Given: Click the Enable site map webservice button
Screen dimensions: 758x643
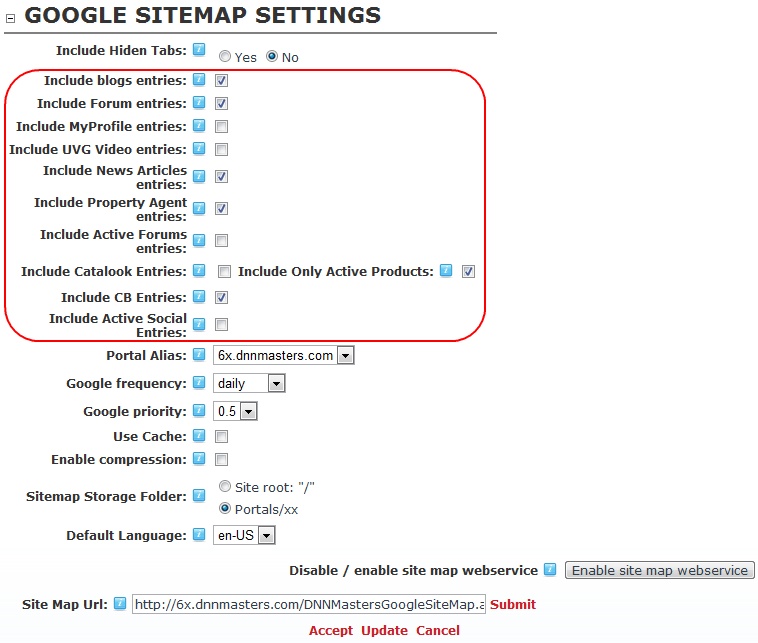Looking at the screenshot, I should (659, 570).
